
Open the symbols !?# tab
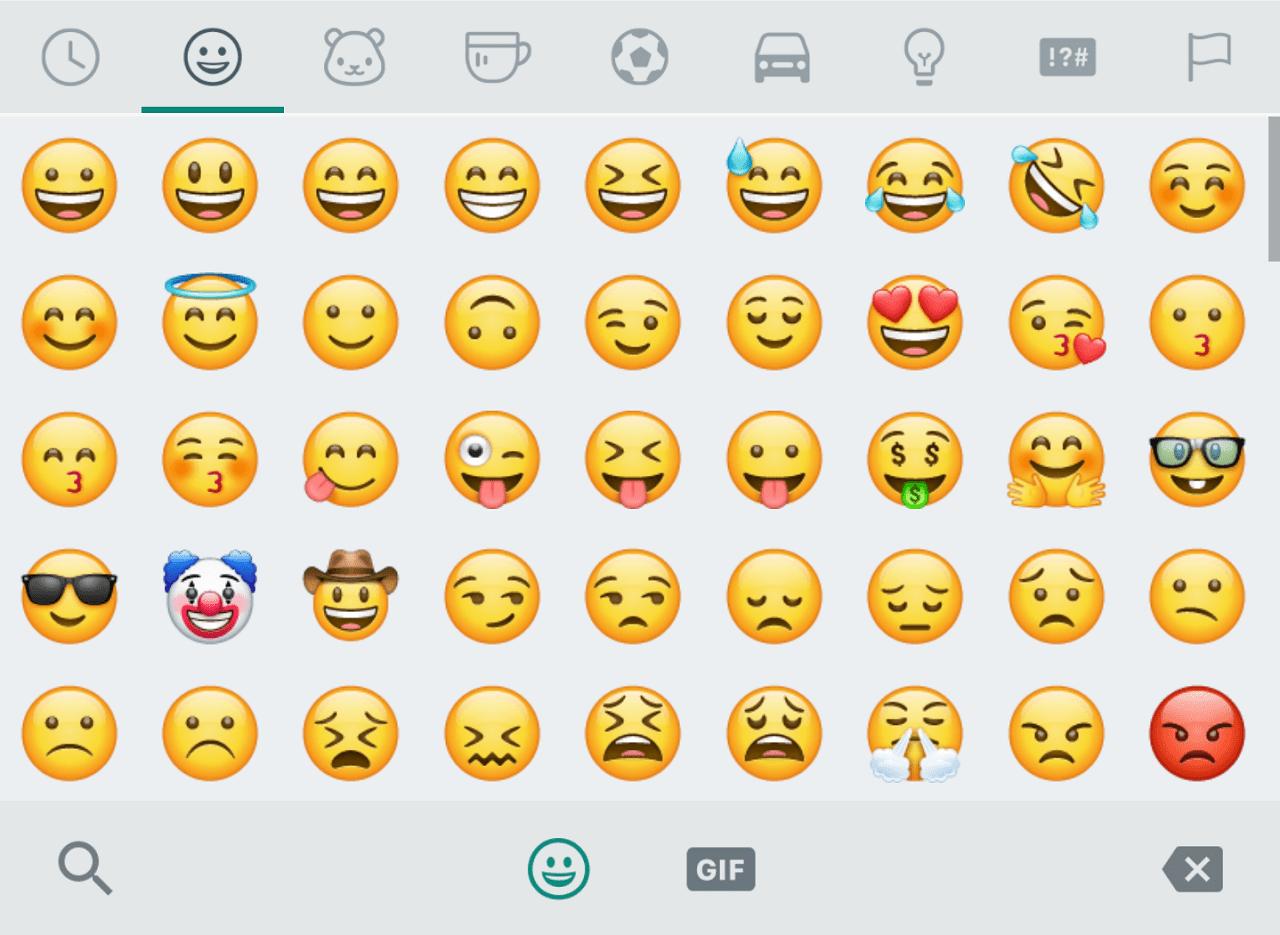pyautogui.click(x=1067, y=57)
